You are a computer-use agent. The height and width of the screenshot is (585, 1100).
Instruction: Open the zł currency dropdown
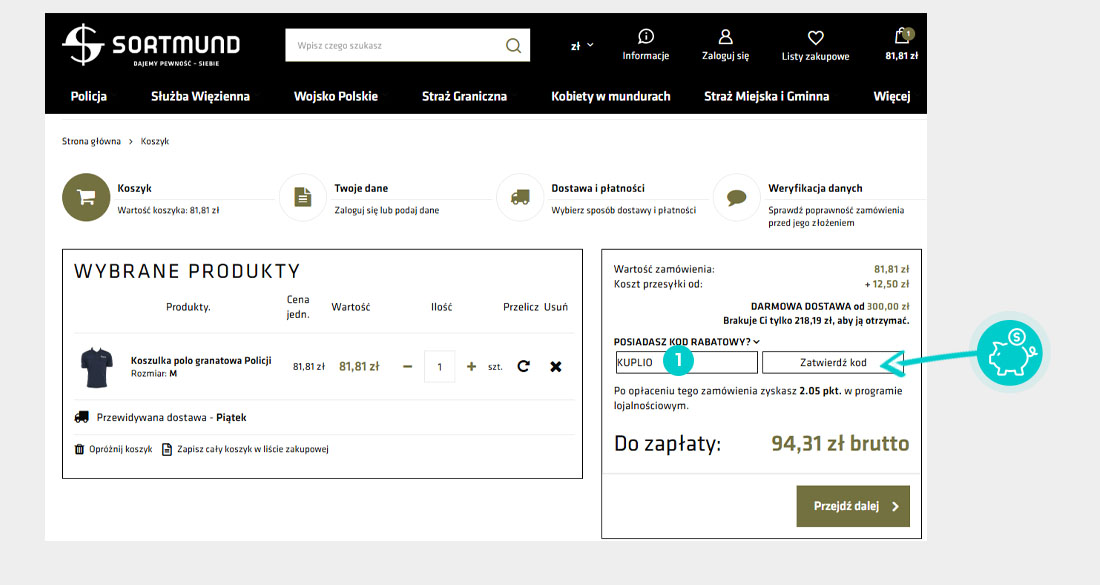582,45
